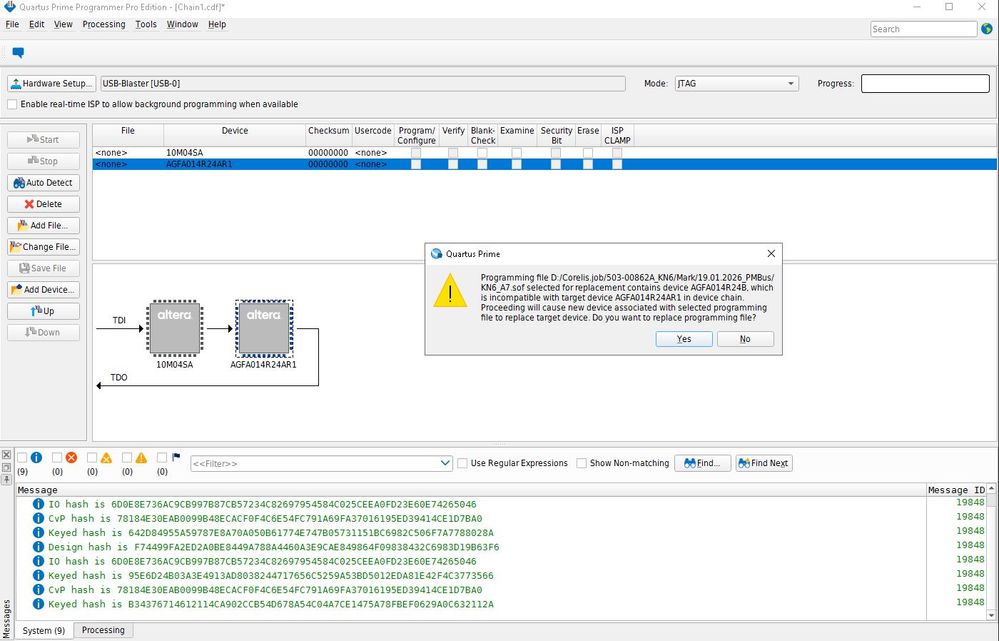This screenshot has height=641, width=999.
Task: Click No in Quartus Prime dialog
Action: (x=745, y=339)
